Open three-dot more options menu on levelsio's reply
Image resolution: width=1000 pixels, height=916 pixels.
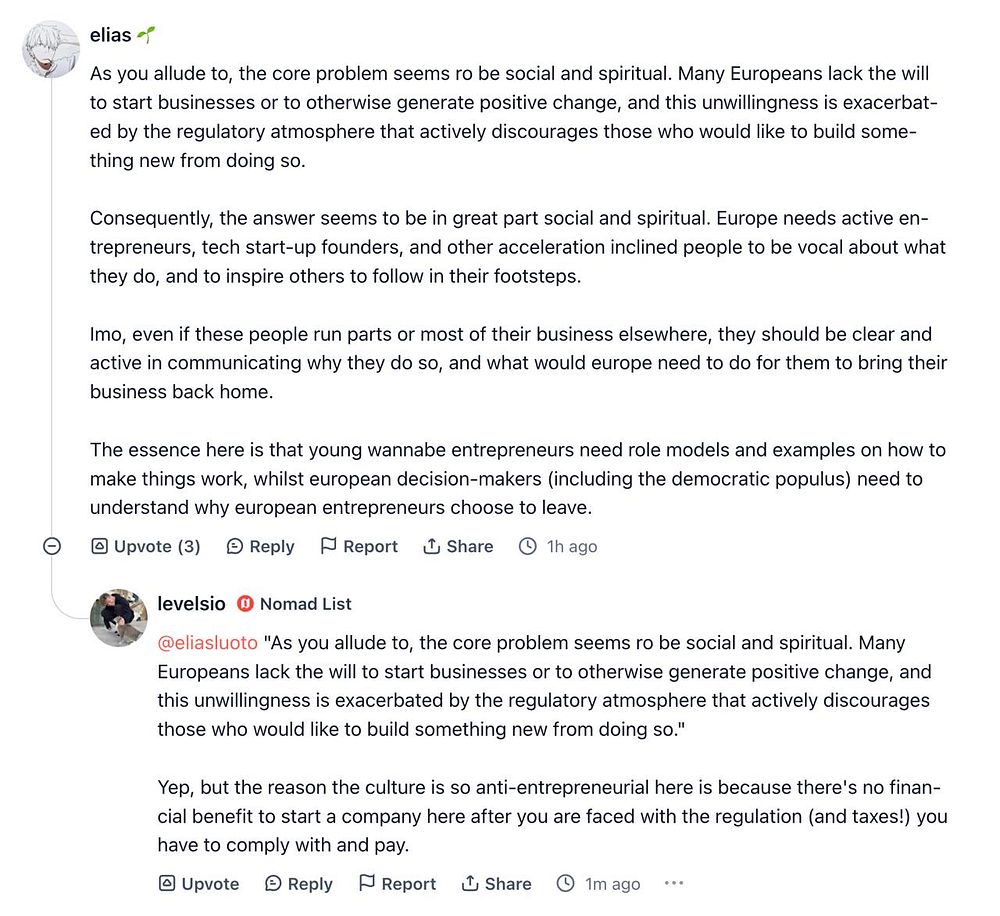[x=673, y=883]
